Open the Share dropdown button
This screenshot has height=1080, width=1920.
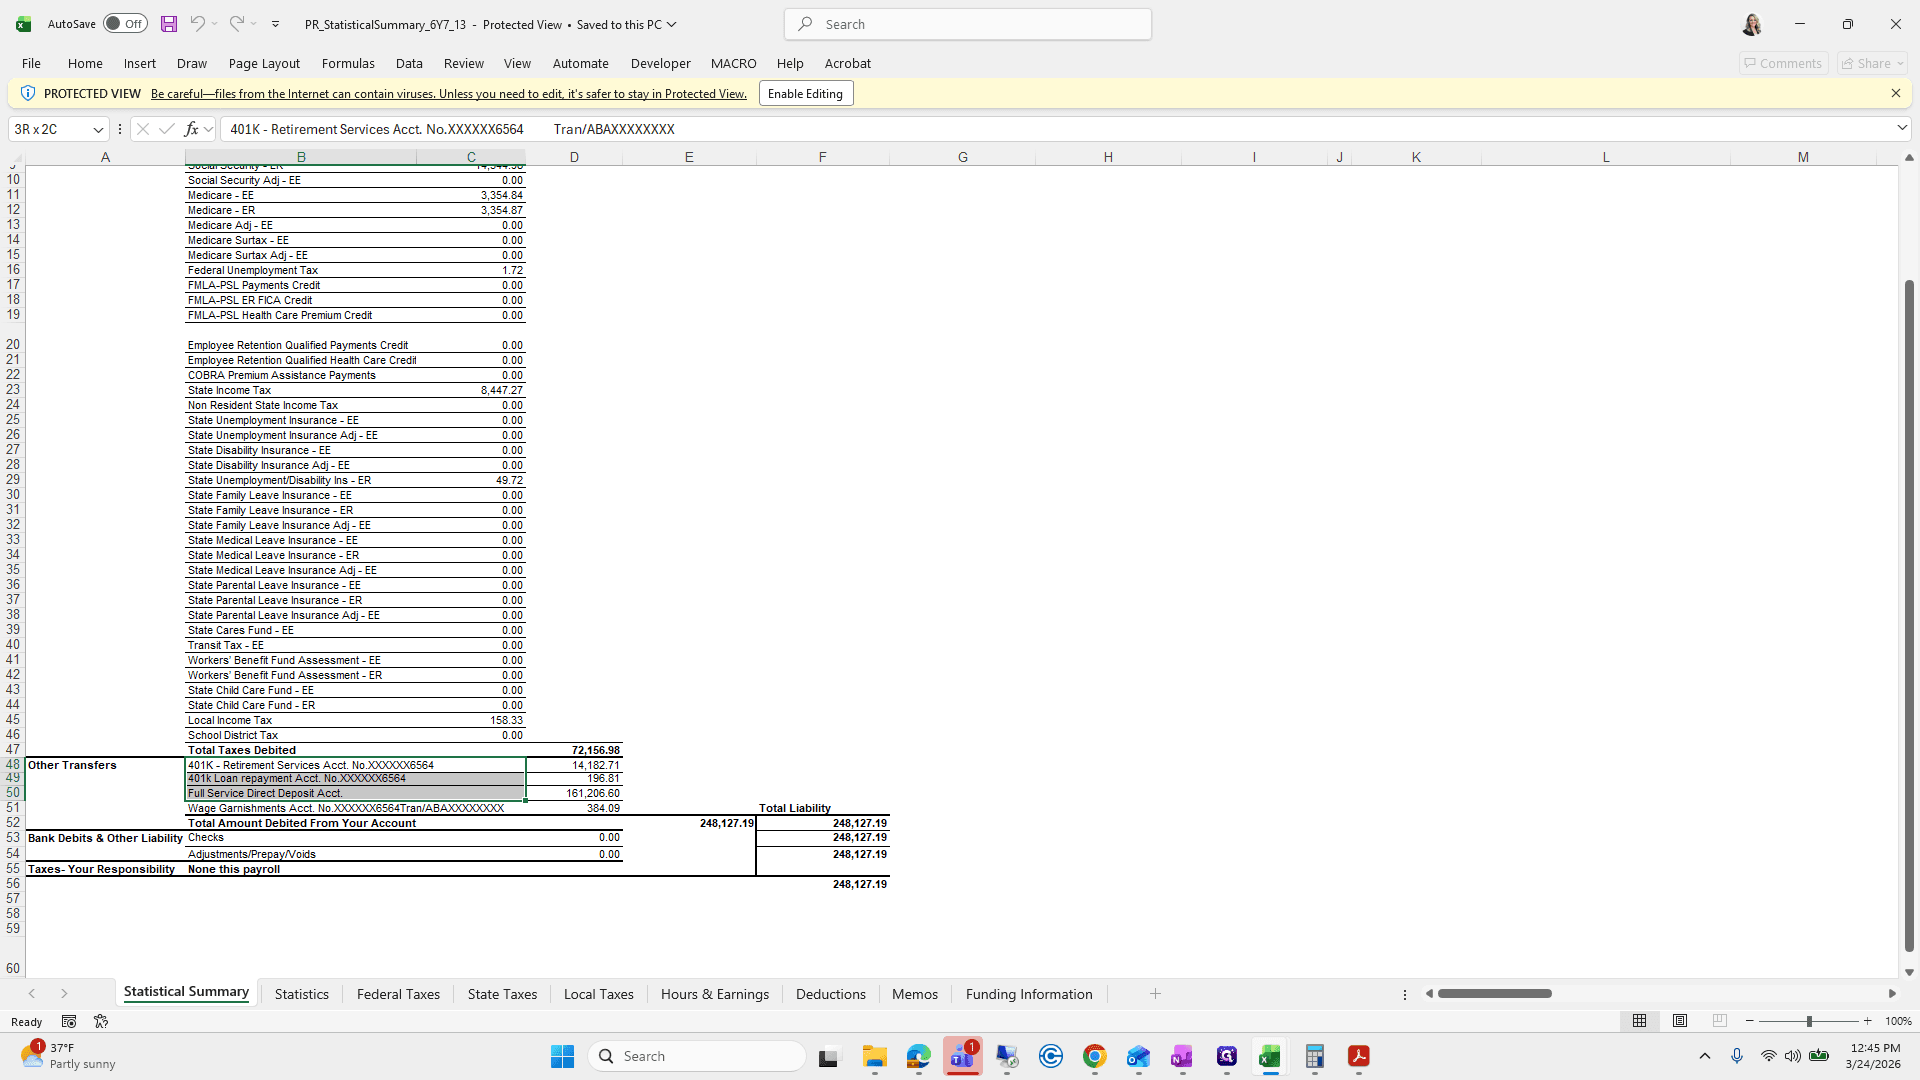[1873, 63]
